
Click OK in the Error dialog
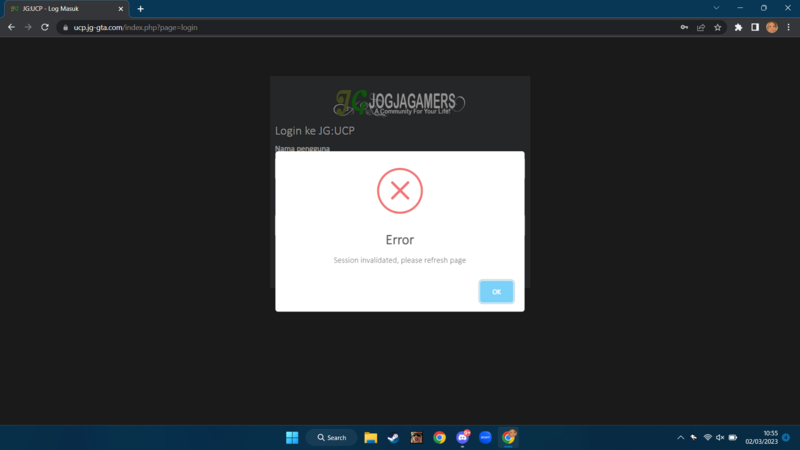(496, 291)
